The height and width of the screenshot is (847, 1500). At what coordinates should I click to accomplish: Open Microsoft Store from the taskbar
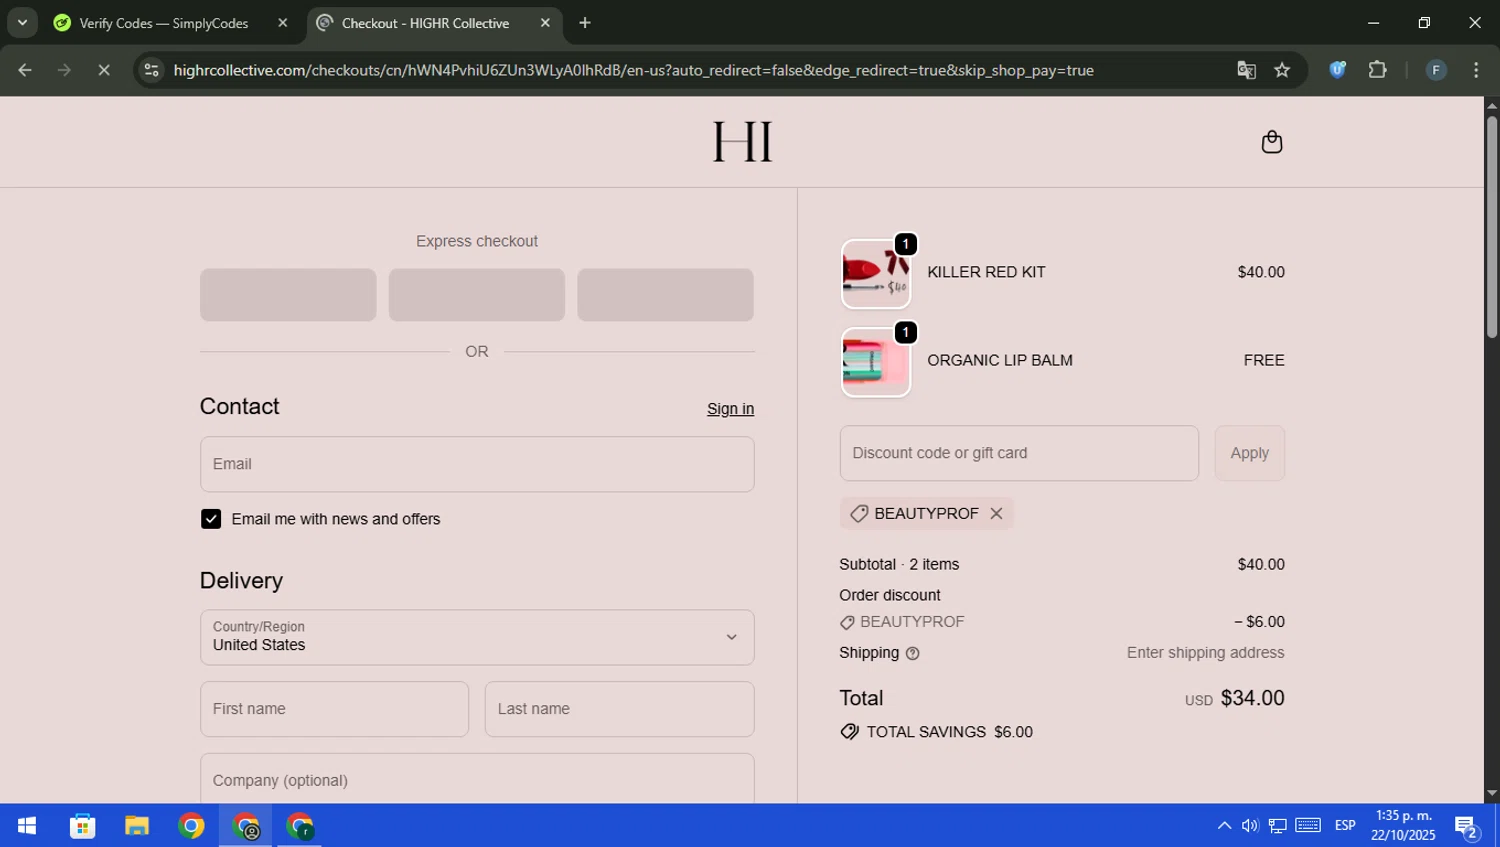tap(82, 826)
